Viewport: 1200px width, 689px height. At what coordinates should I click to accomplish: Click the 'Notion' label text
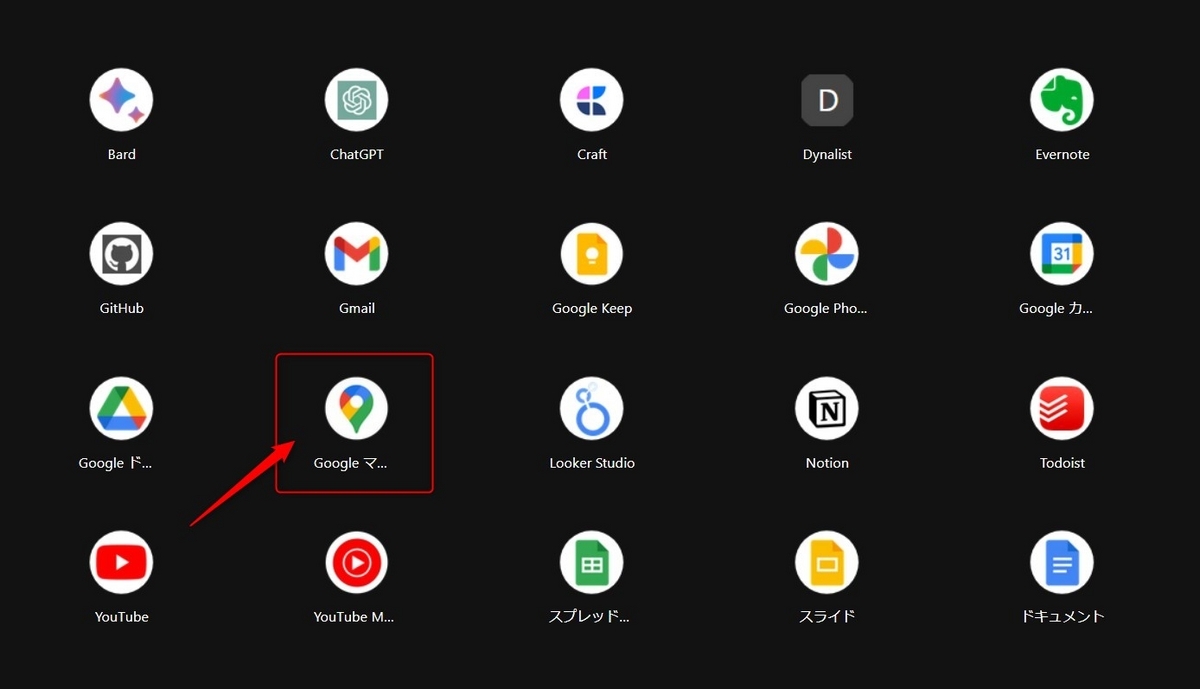(827, 463)
